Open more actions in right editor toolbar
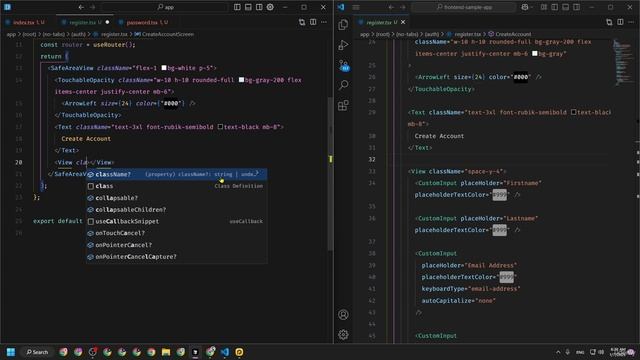The image size is (640, 360). pyautogui.click(x=631, y=22)
